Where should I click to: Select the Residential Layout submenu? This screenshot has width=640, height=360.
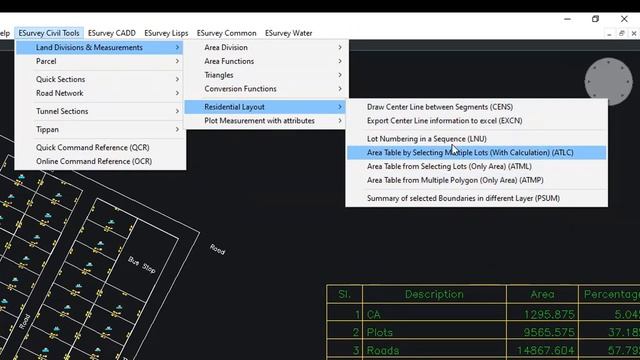pyautogui.click(x=265, y=107)
